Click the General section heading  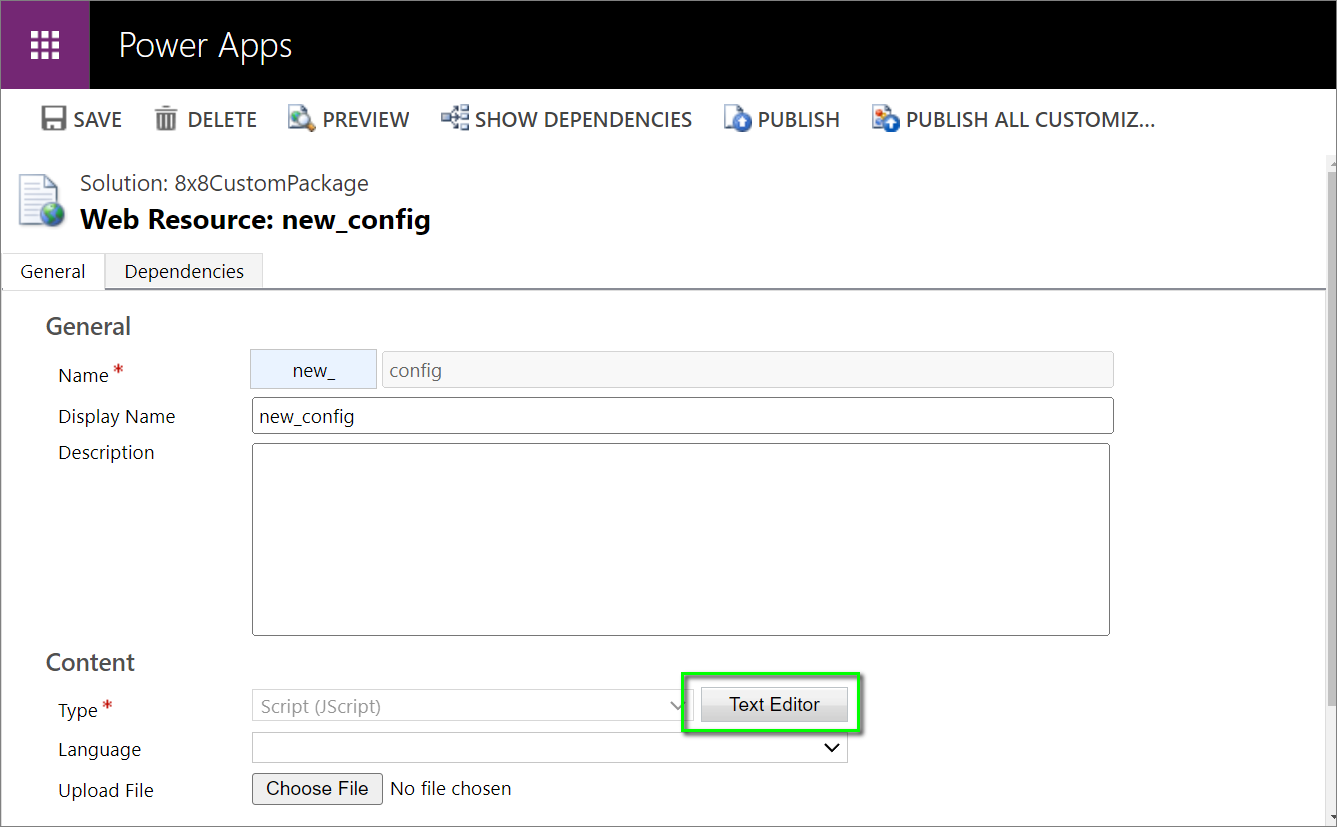(88, 327)
